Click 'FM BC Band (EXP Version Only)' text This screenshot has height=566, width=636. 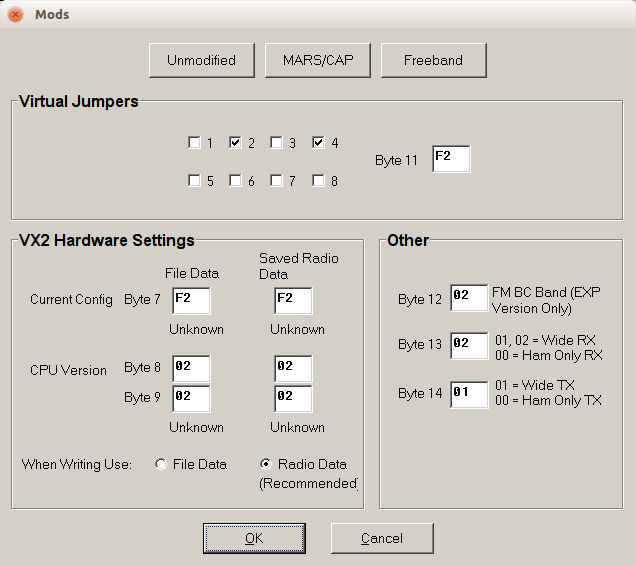[x=546, y=300]
